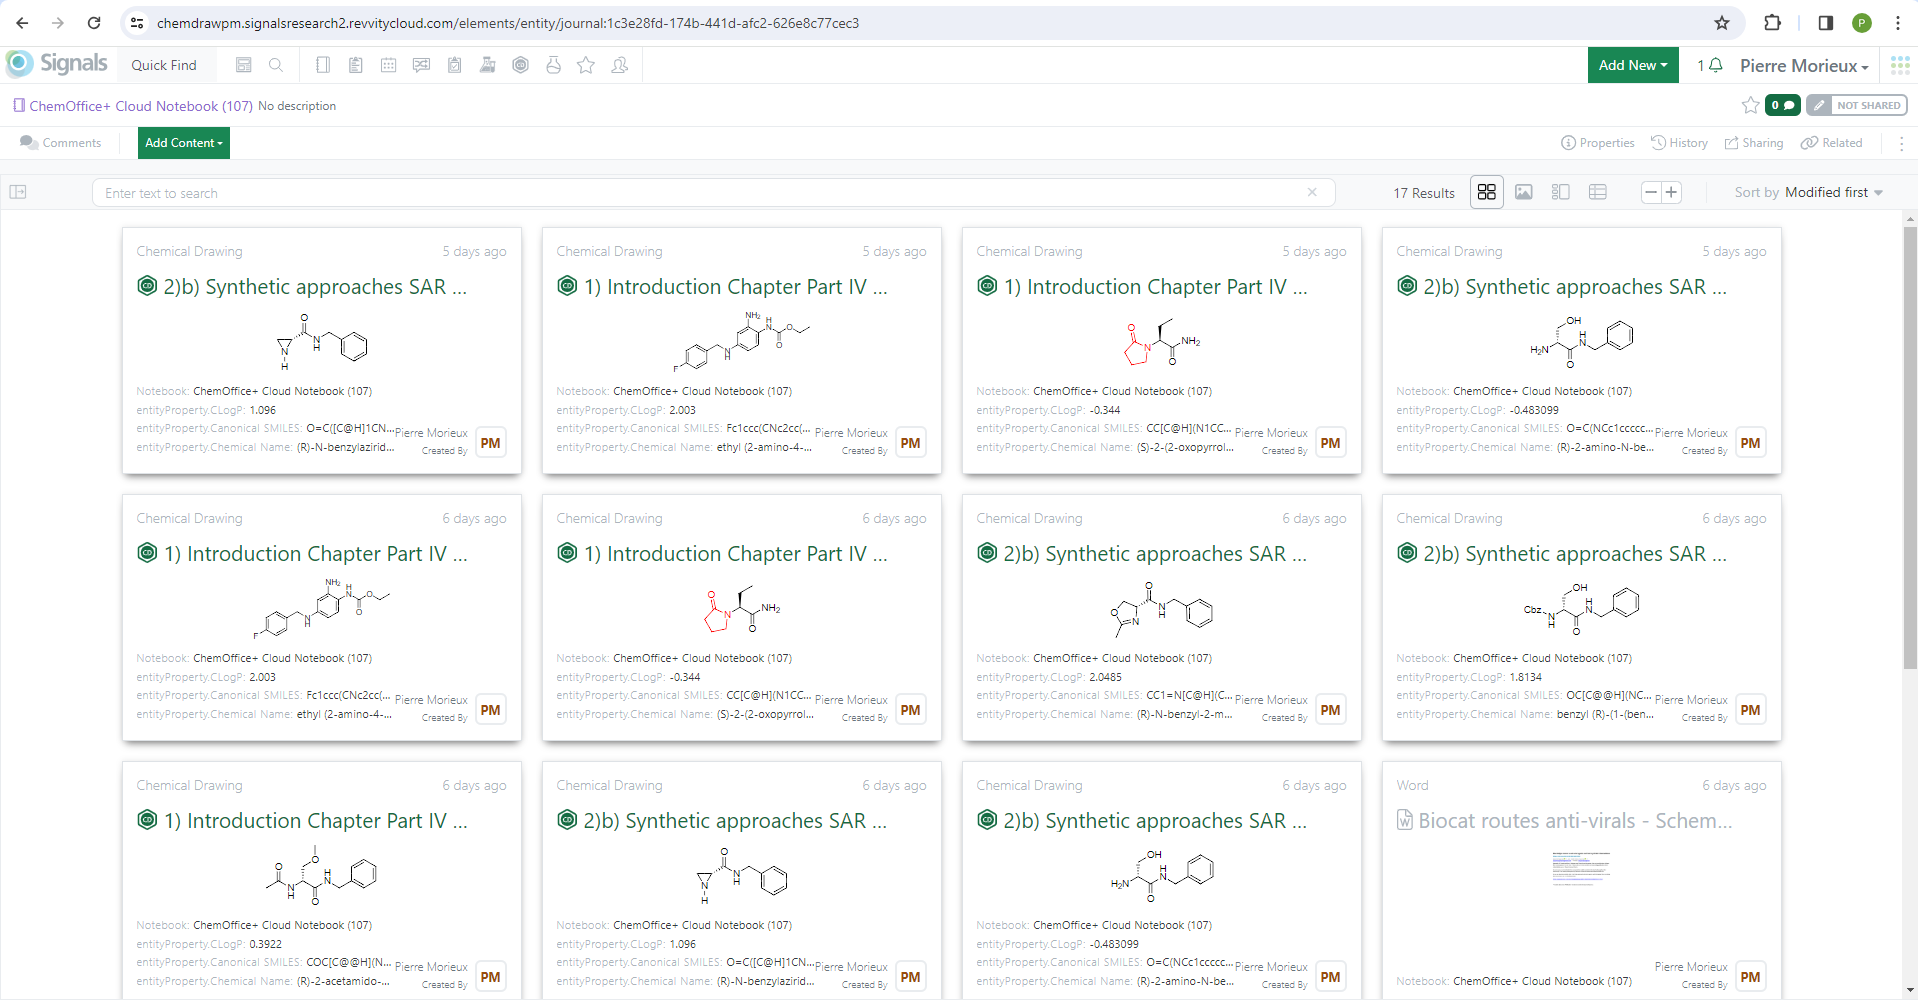
Task: Open the Notebooks icon in the top toolbar
Action: coord(323,65)
